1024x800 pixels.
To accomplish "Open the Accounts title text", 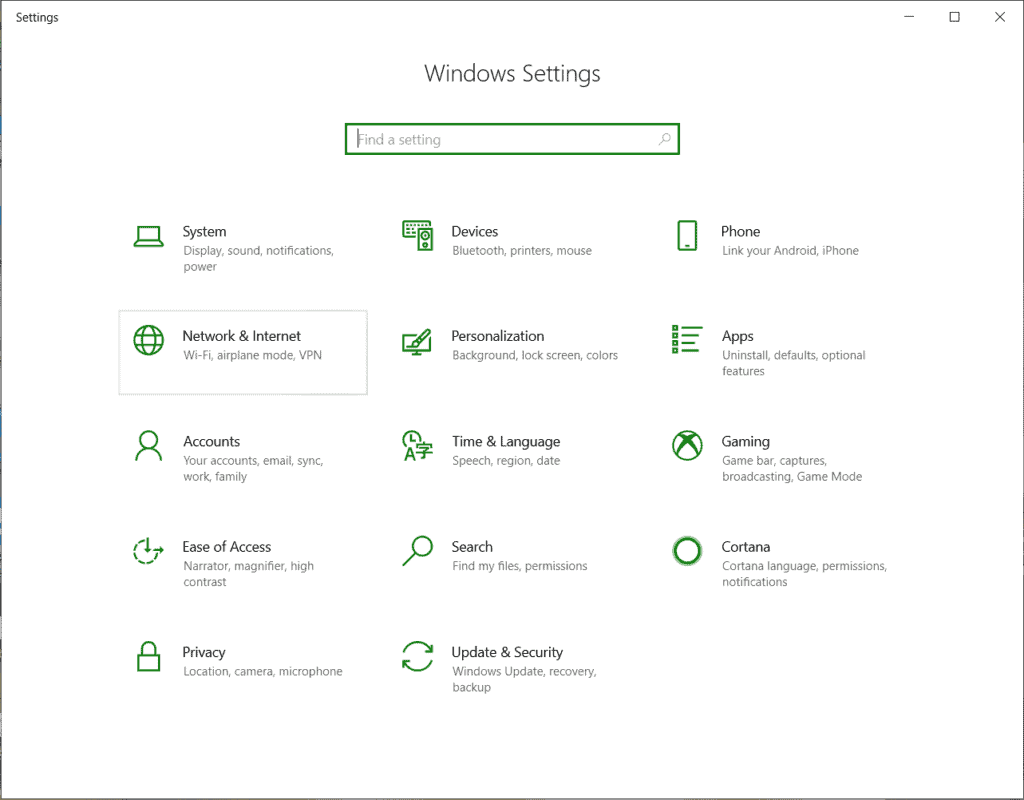I will (x=212, y=441).
